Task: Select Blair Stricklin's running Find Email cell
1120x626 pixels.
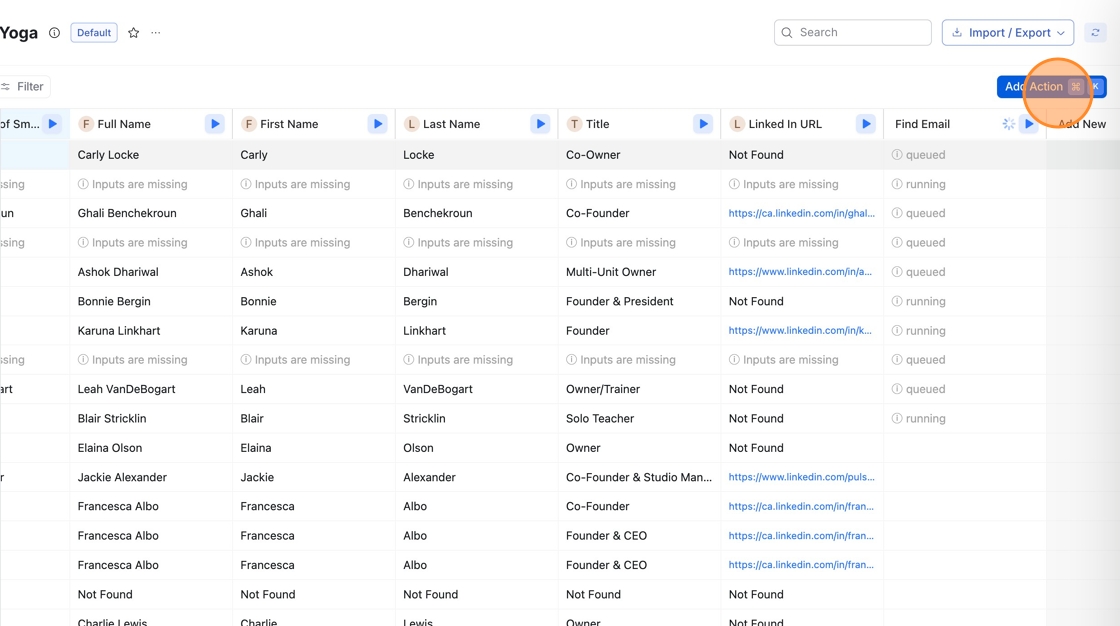Action: pos(965,418)
